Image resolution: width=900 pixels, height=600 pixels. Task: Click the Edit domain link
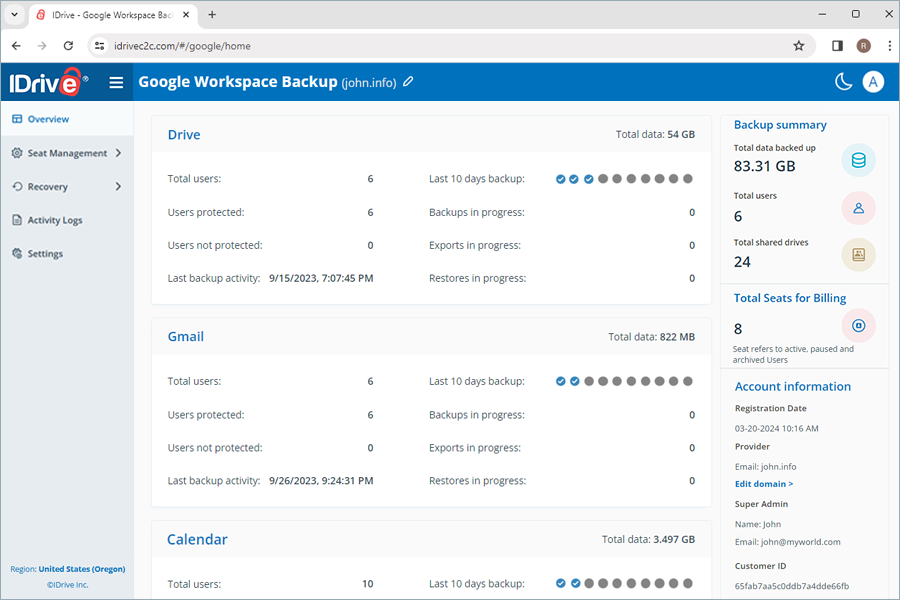pos(763,484)
